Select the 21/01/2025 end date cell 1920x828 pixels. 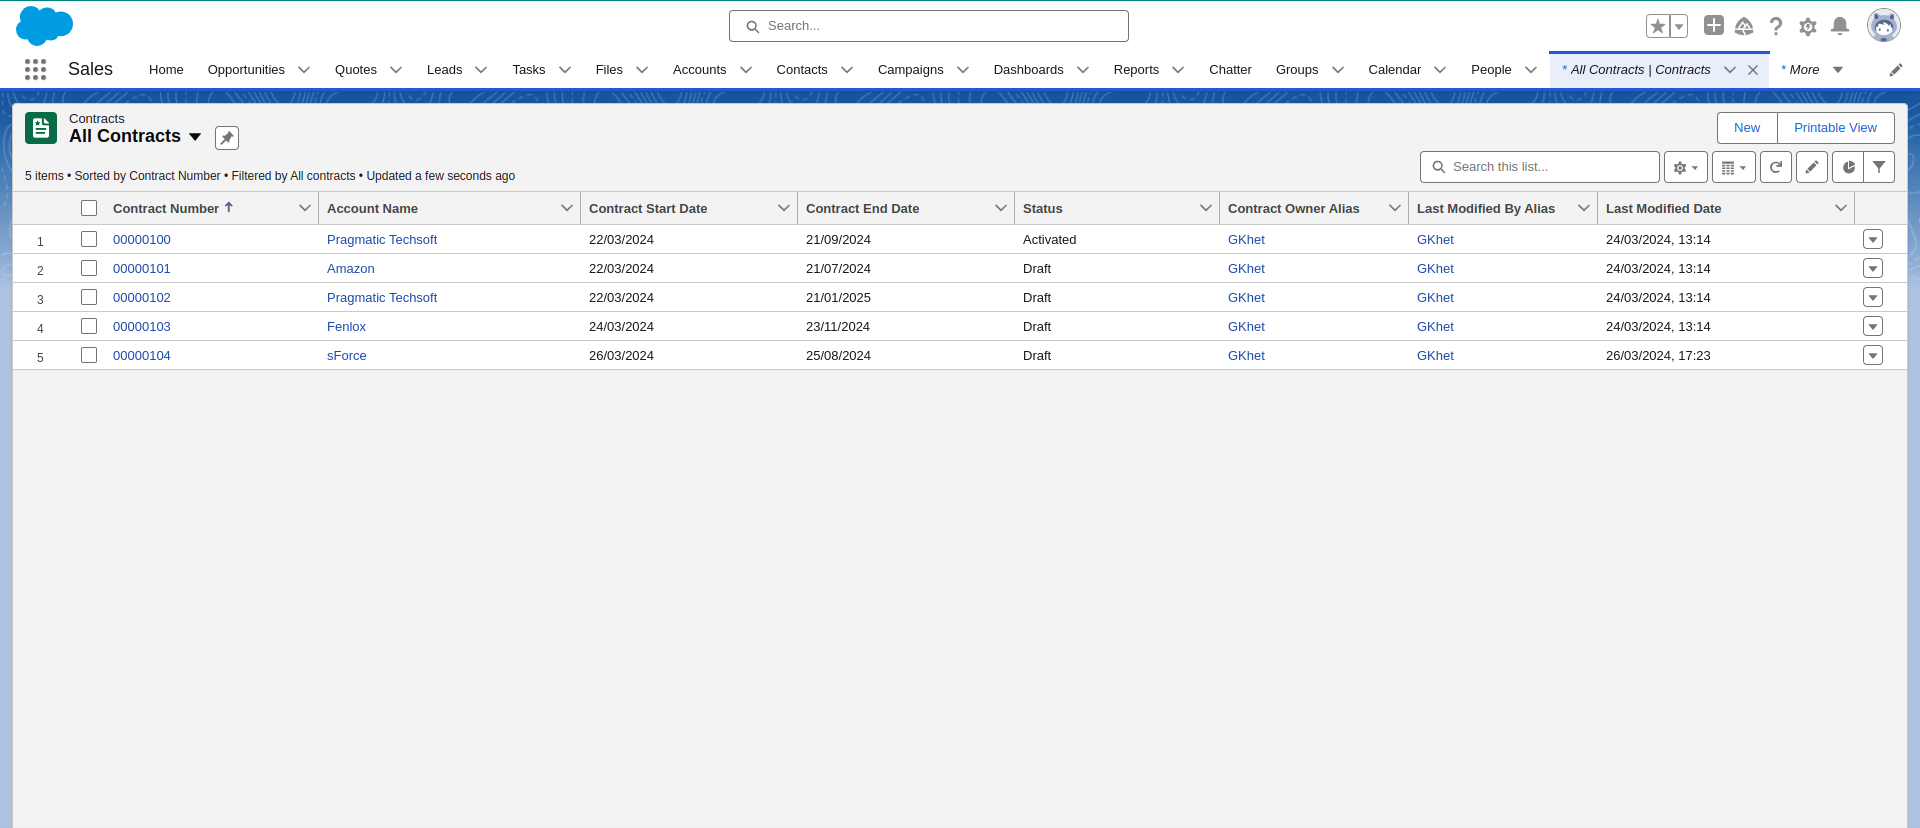pos(838,298)
